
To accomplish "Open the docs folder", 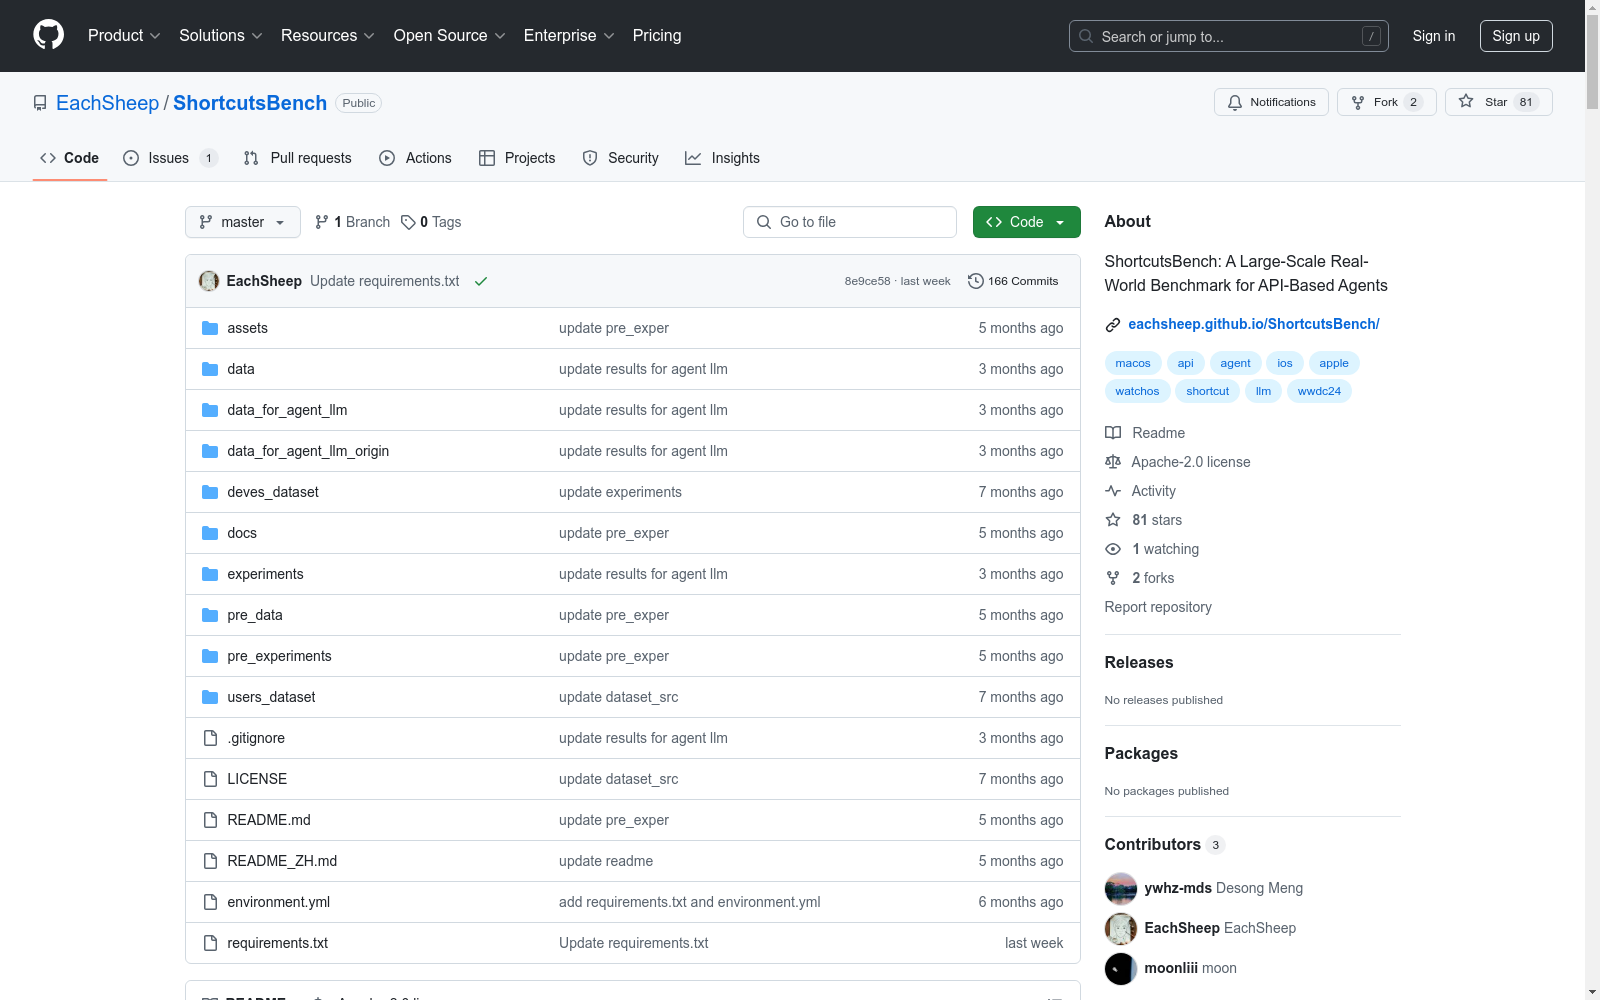I will point(242,533).
